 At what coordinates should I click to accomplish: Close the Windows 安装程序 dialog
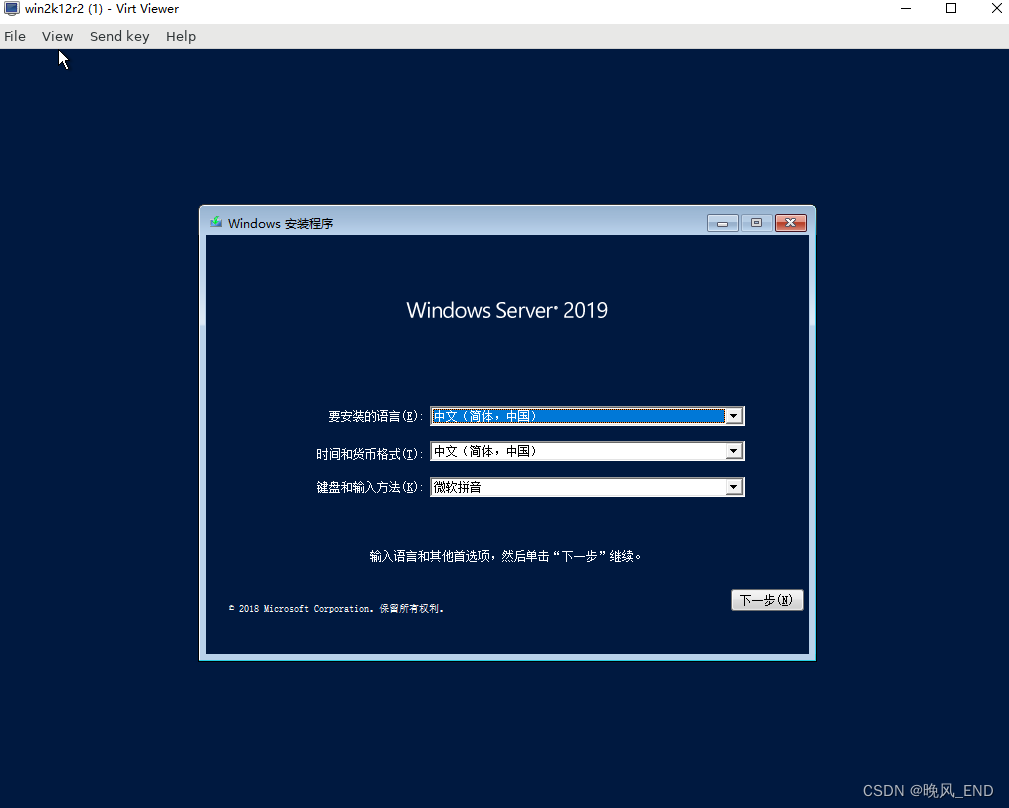coord(790,223)
